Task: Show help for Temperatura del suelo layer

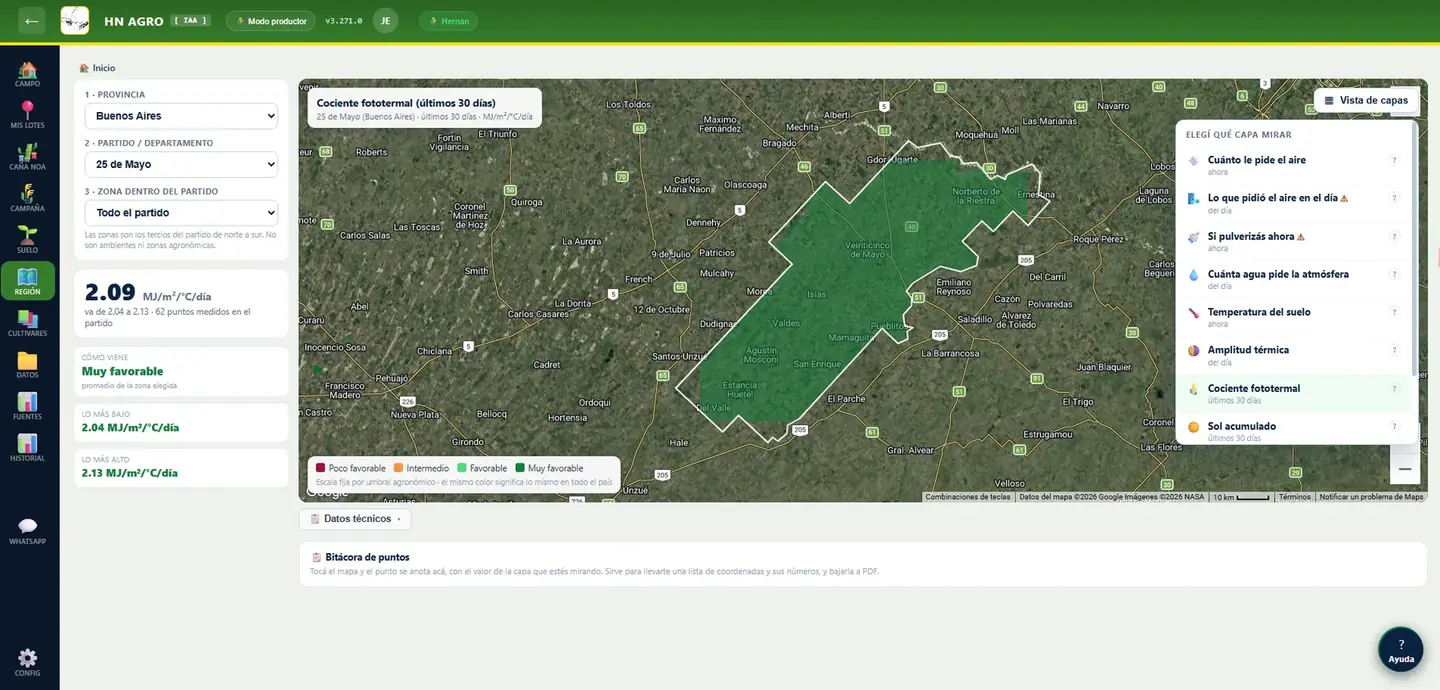Action: [1394, 312]
